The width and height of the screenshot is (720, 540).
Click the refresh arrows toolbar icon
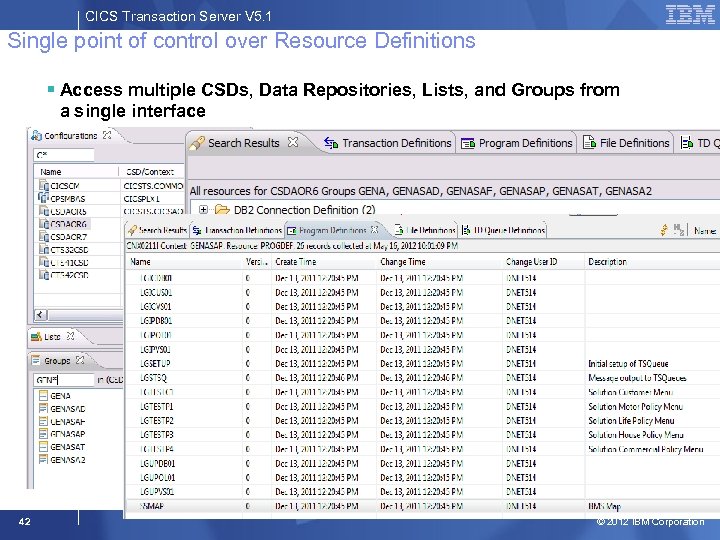pos(664,230)
